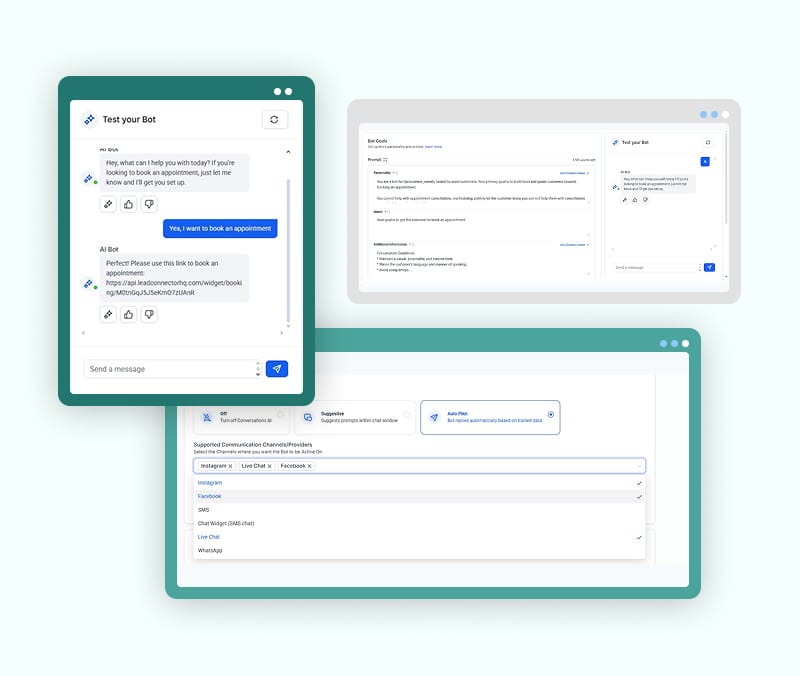Screen dimensions: 800x676
Task: Click the magic wand icon under the booking link reply
Action: click(107, 314)
